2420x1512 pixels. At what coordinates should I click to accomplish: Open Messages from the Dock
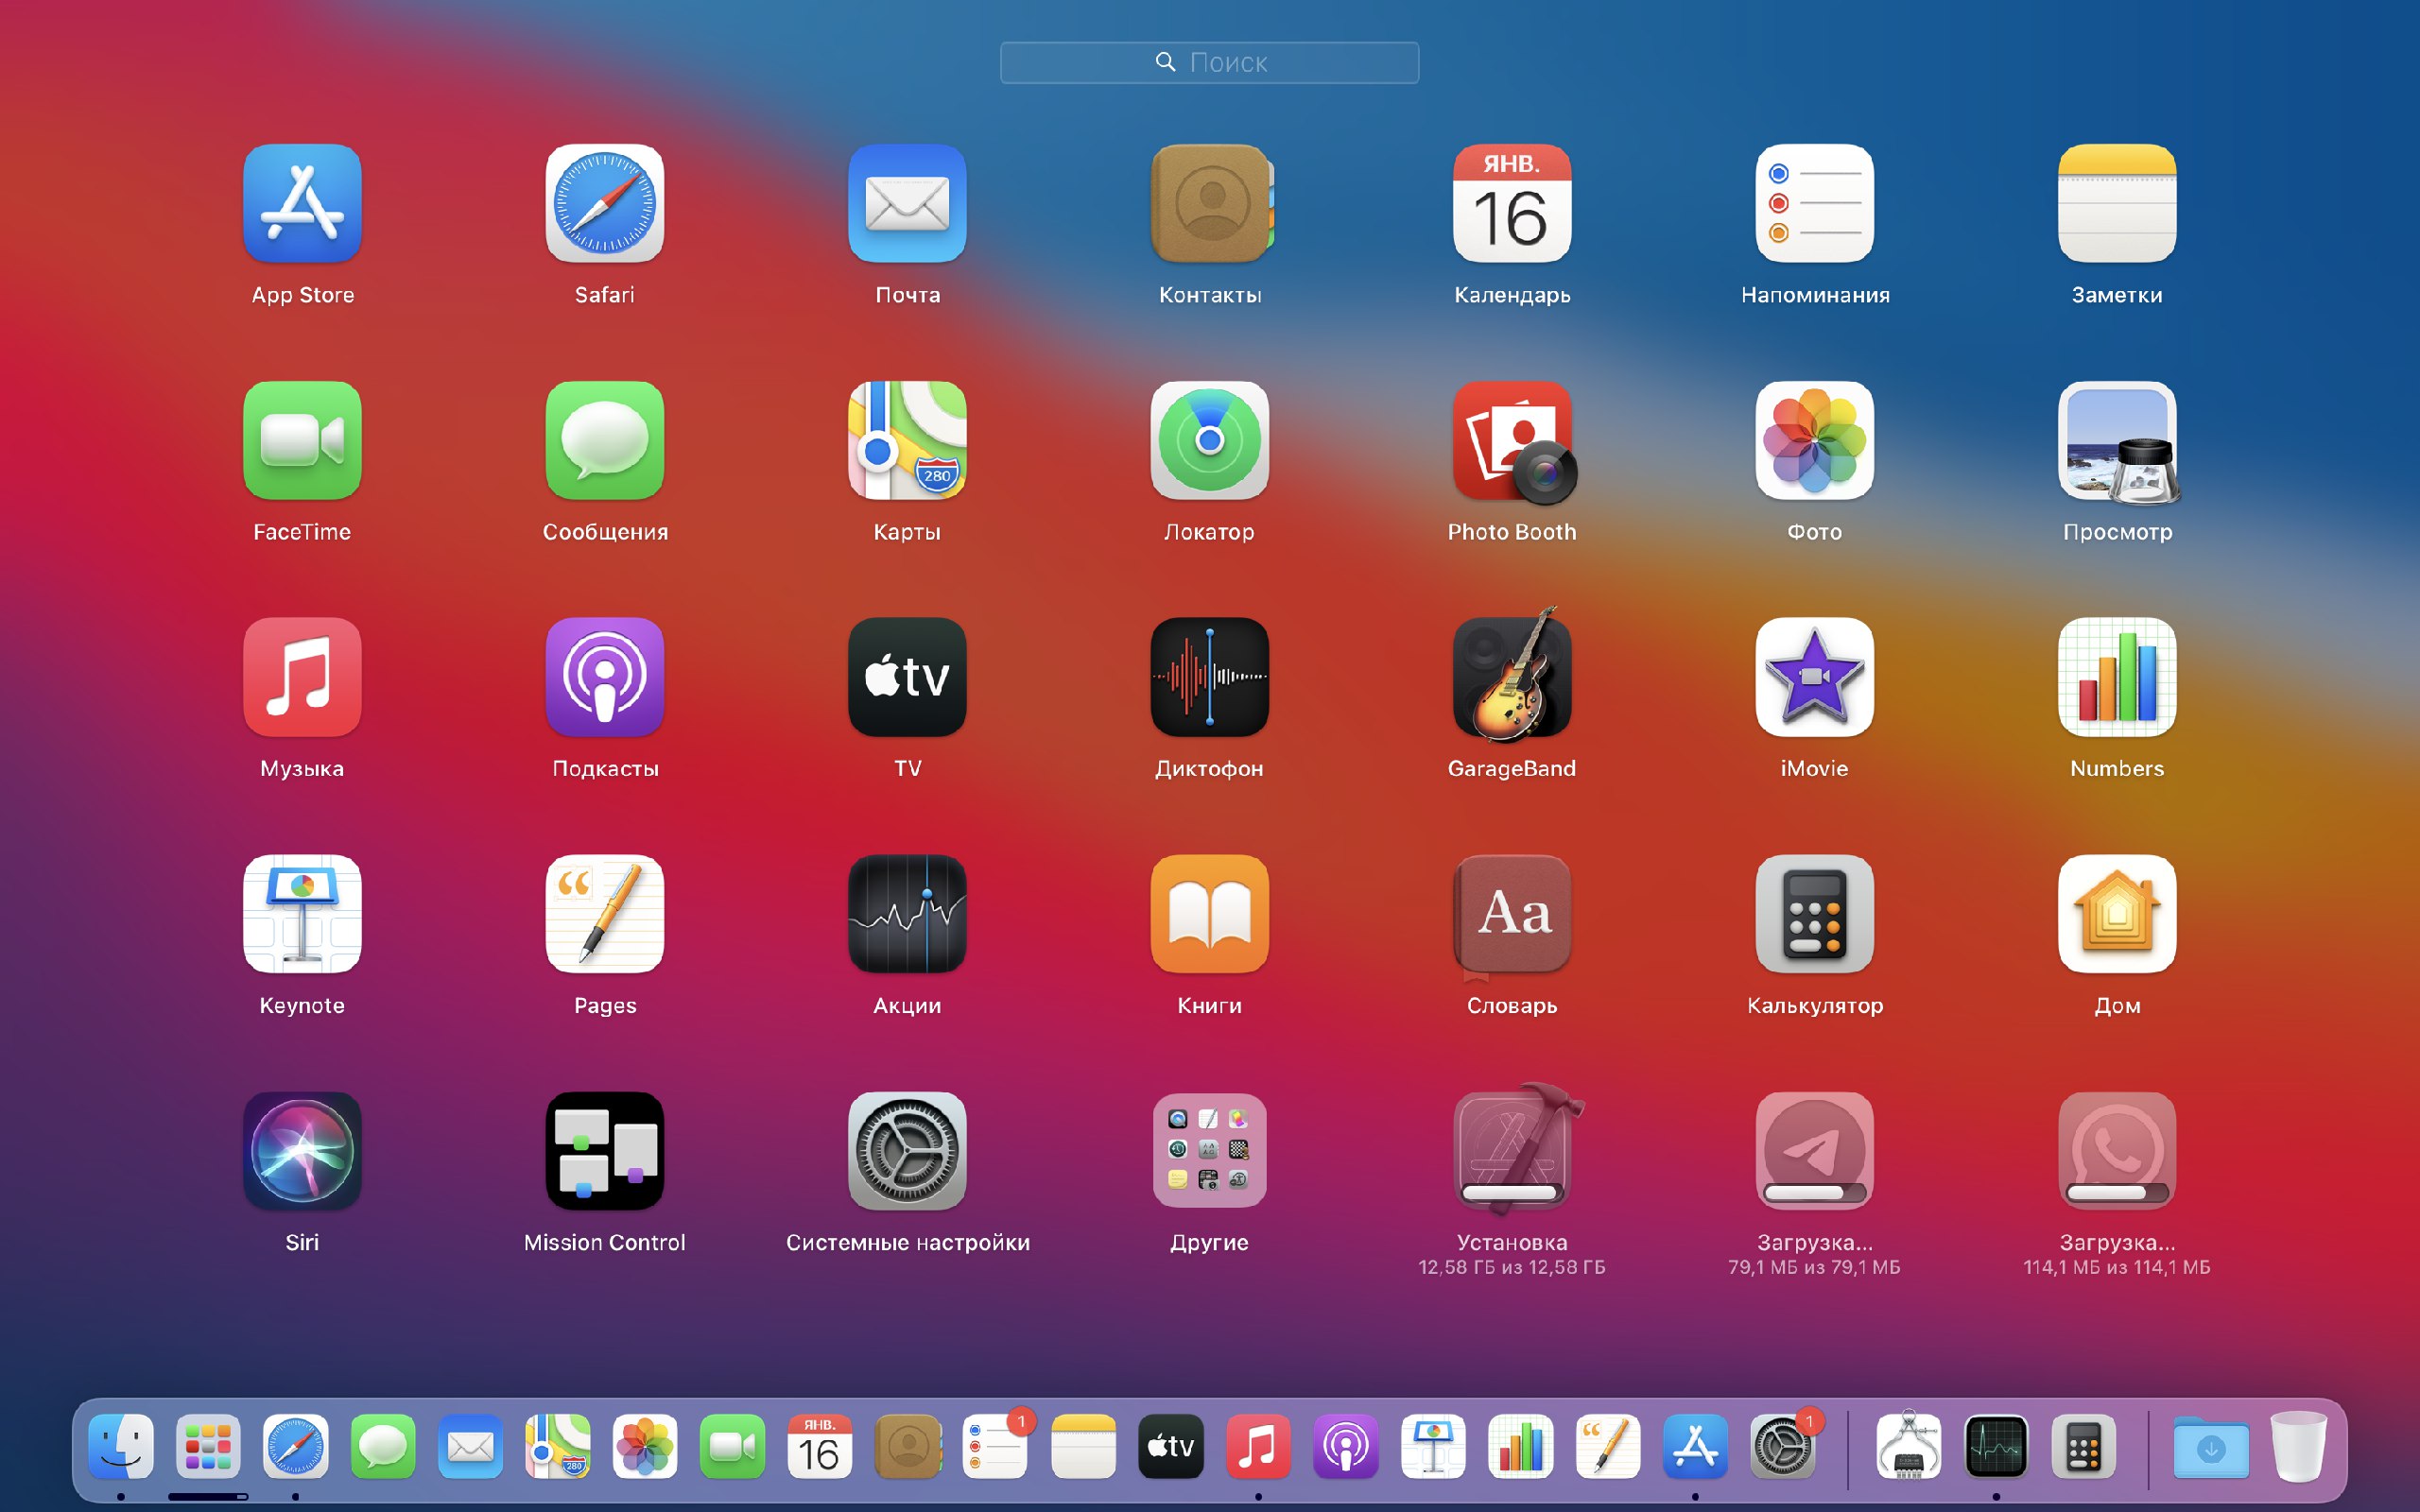pos(383,1446)
